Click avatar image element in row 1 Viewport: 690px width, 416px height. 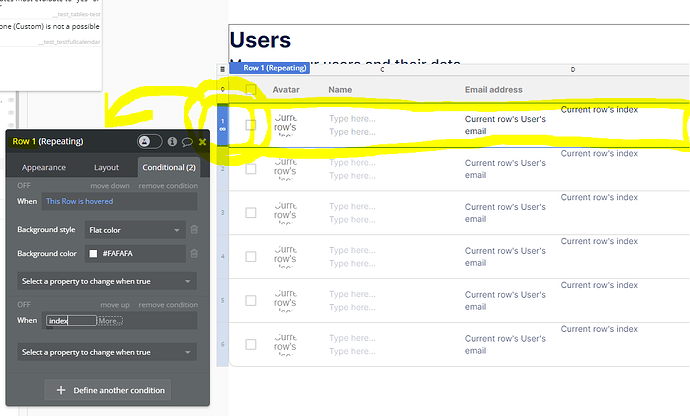coord(285,125)
